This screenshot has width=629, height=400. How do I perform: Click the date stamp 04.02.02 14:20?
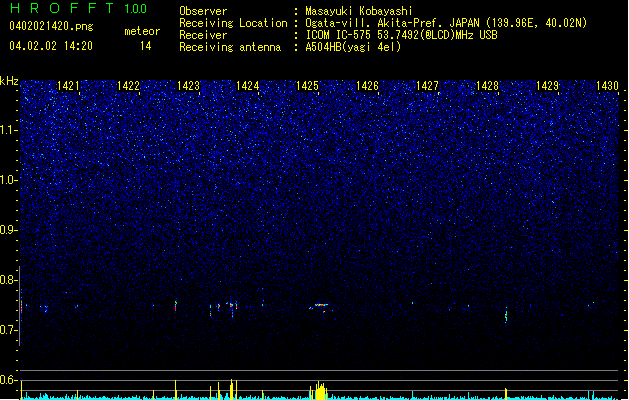[x=51, y=46]
